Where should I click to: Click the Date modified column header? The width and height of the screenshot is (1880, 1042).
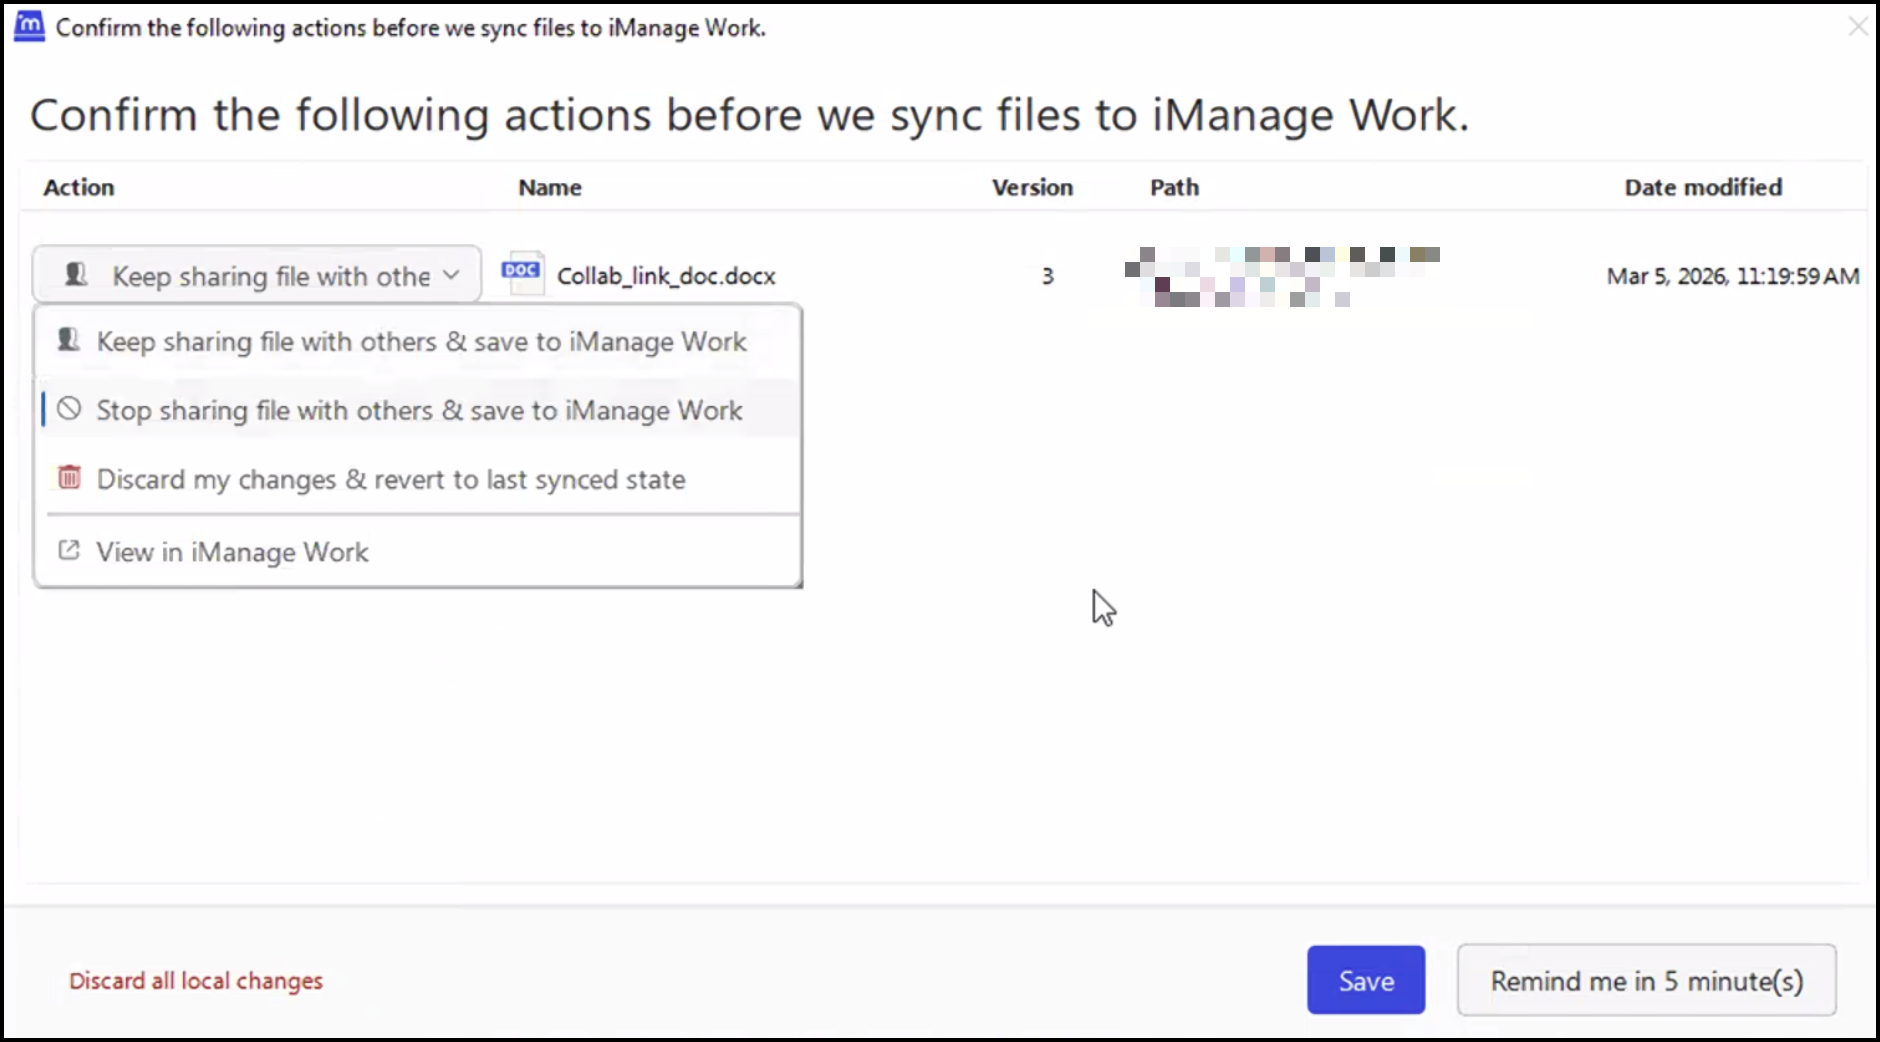(x=1703, y=187)
